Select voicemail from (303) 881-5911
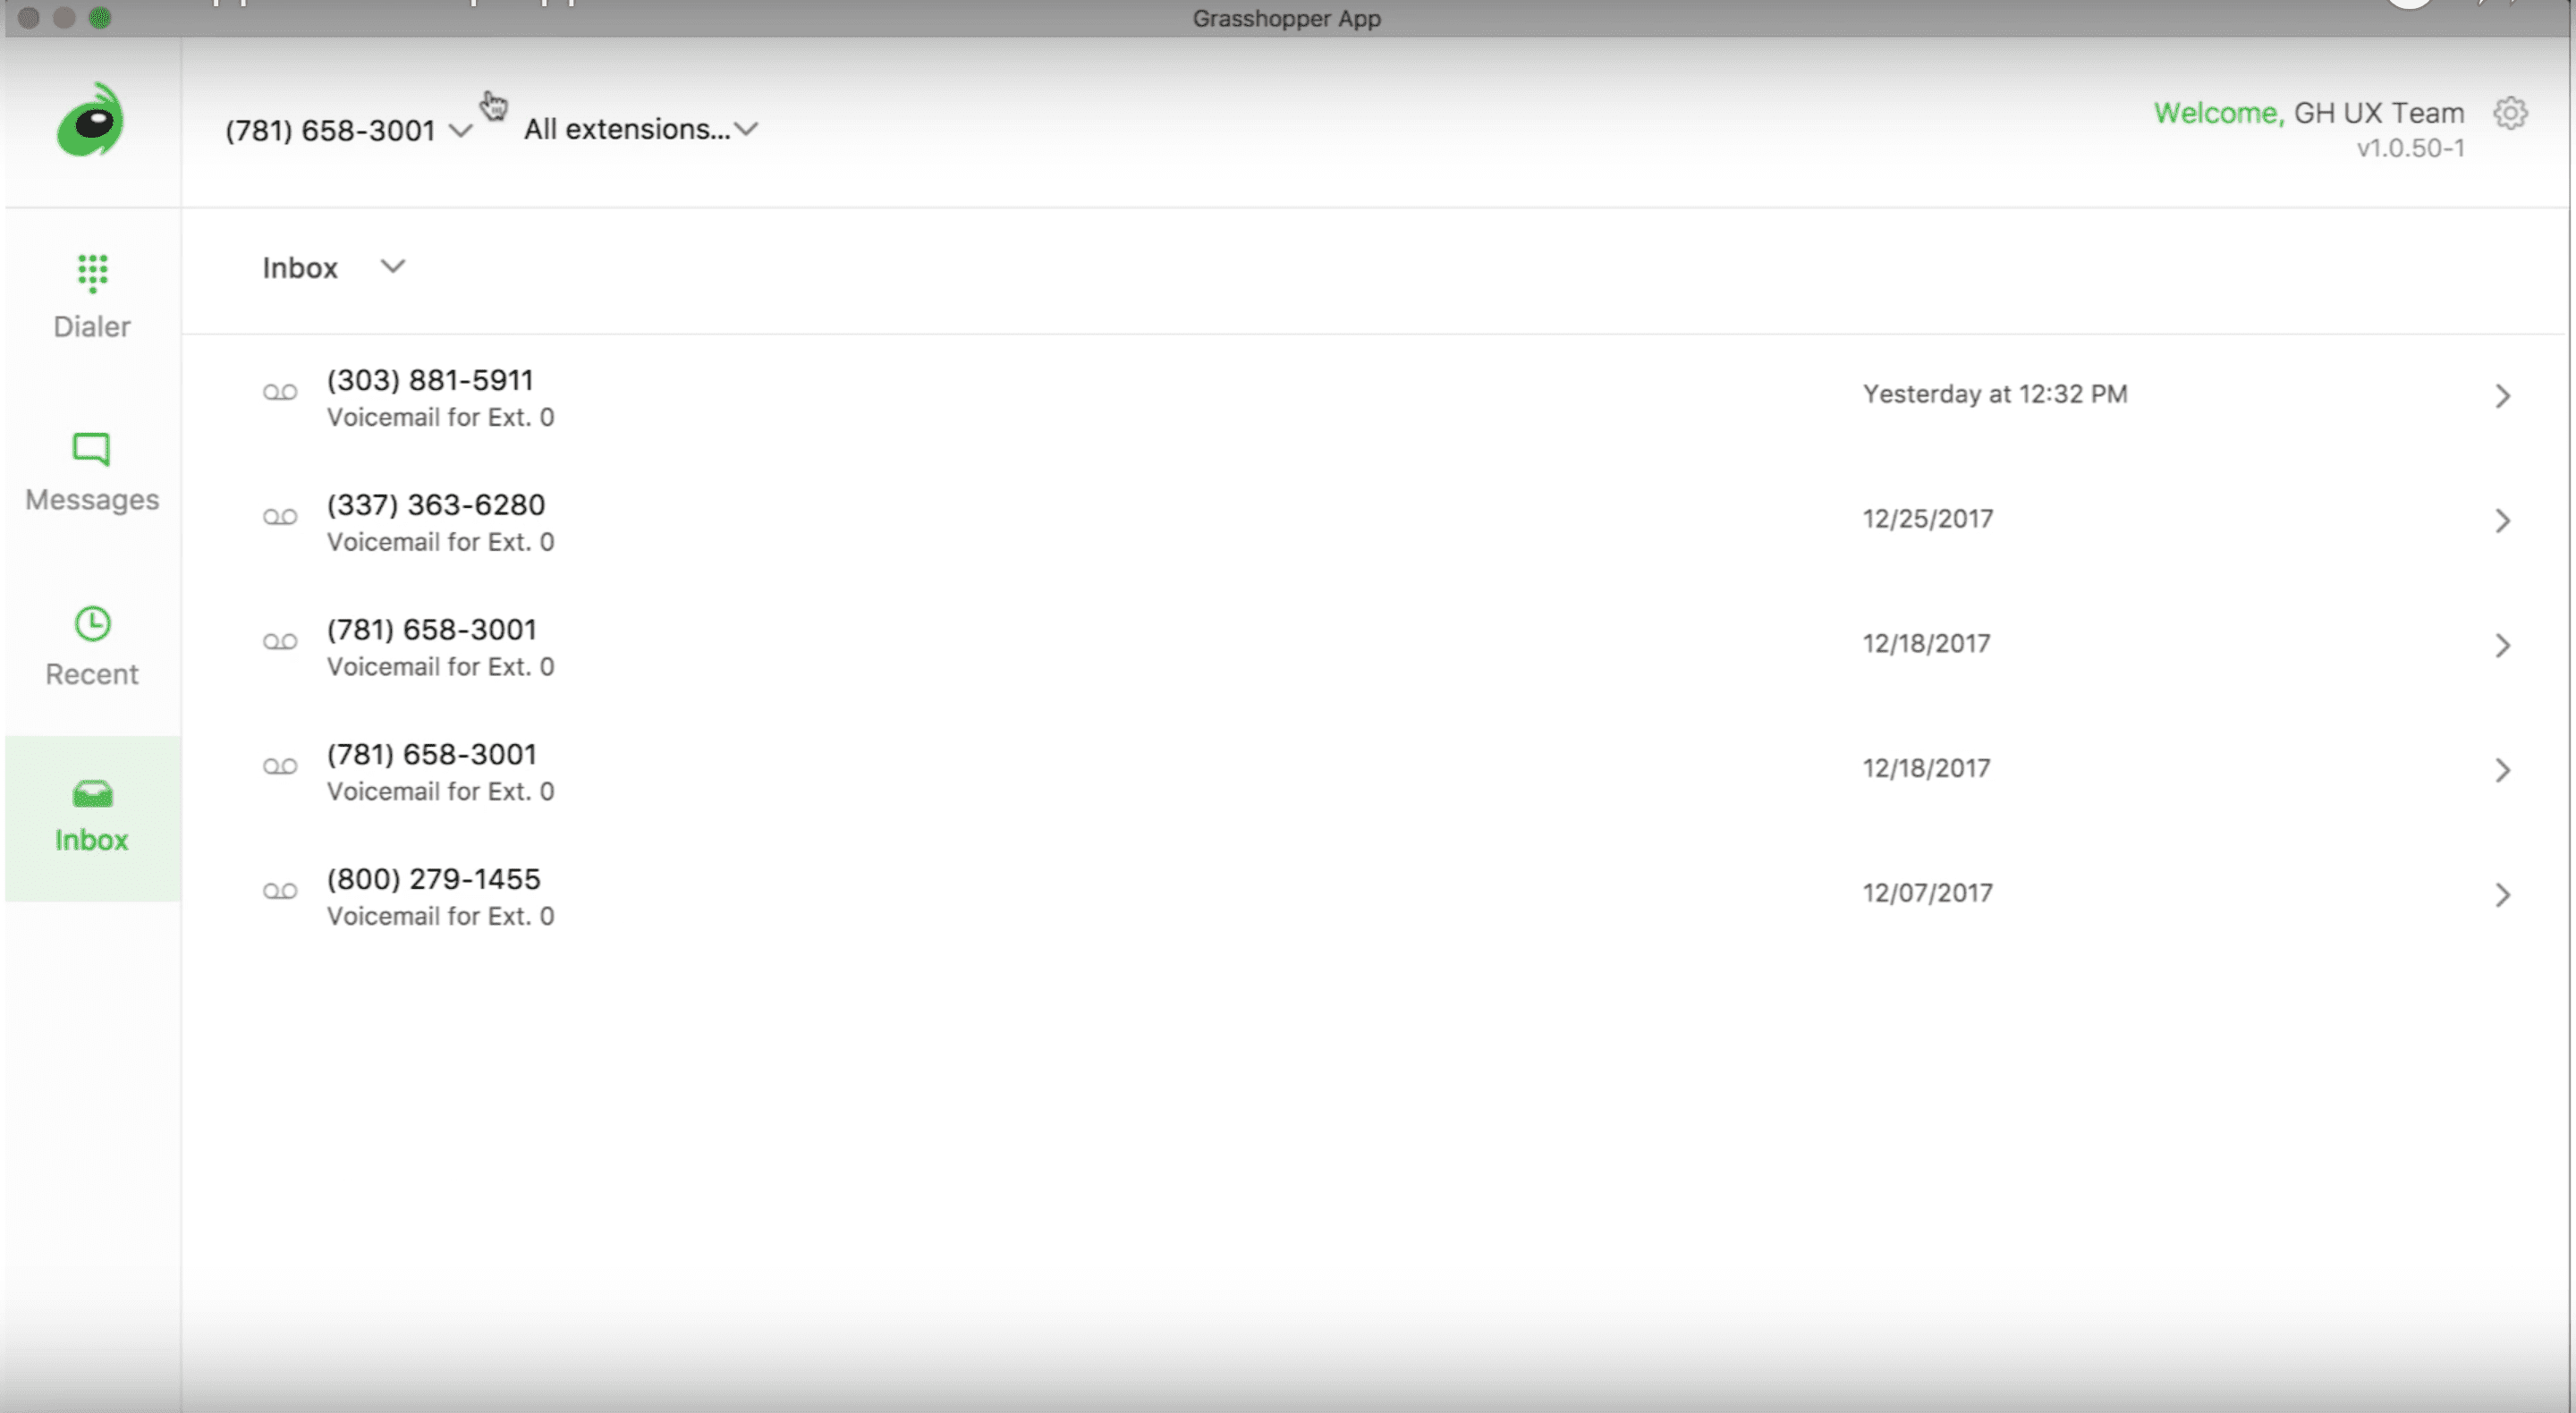 click(x=430, y=381)
